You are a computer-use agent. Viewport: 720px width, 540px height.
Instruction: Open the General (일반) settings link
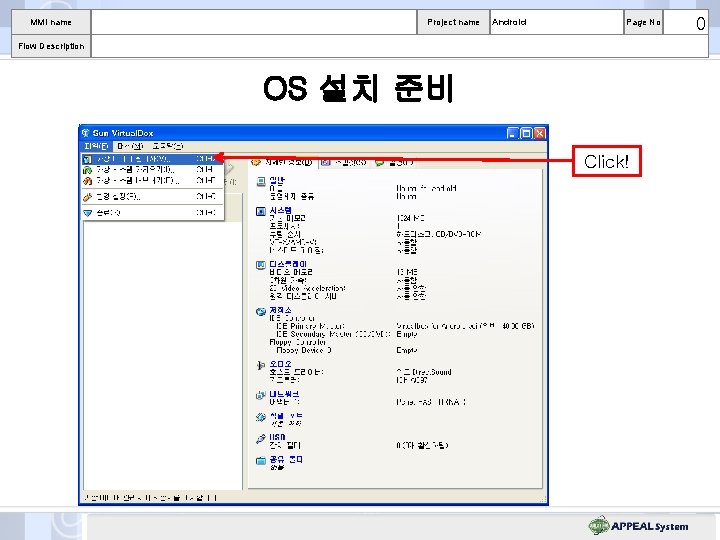pos(277,180)
